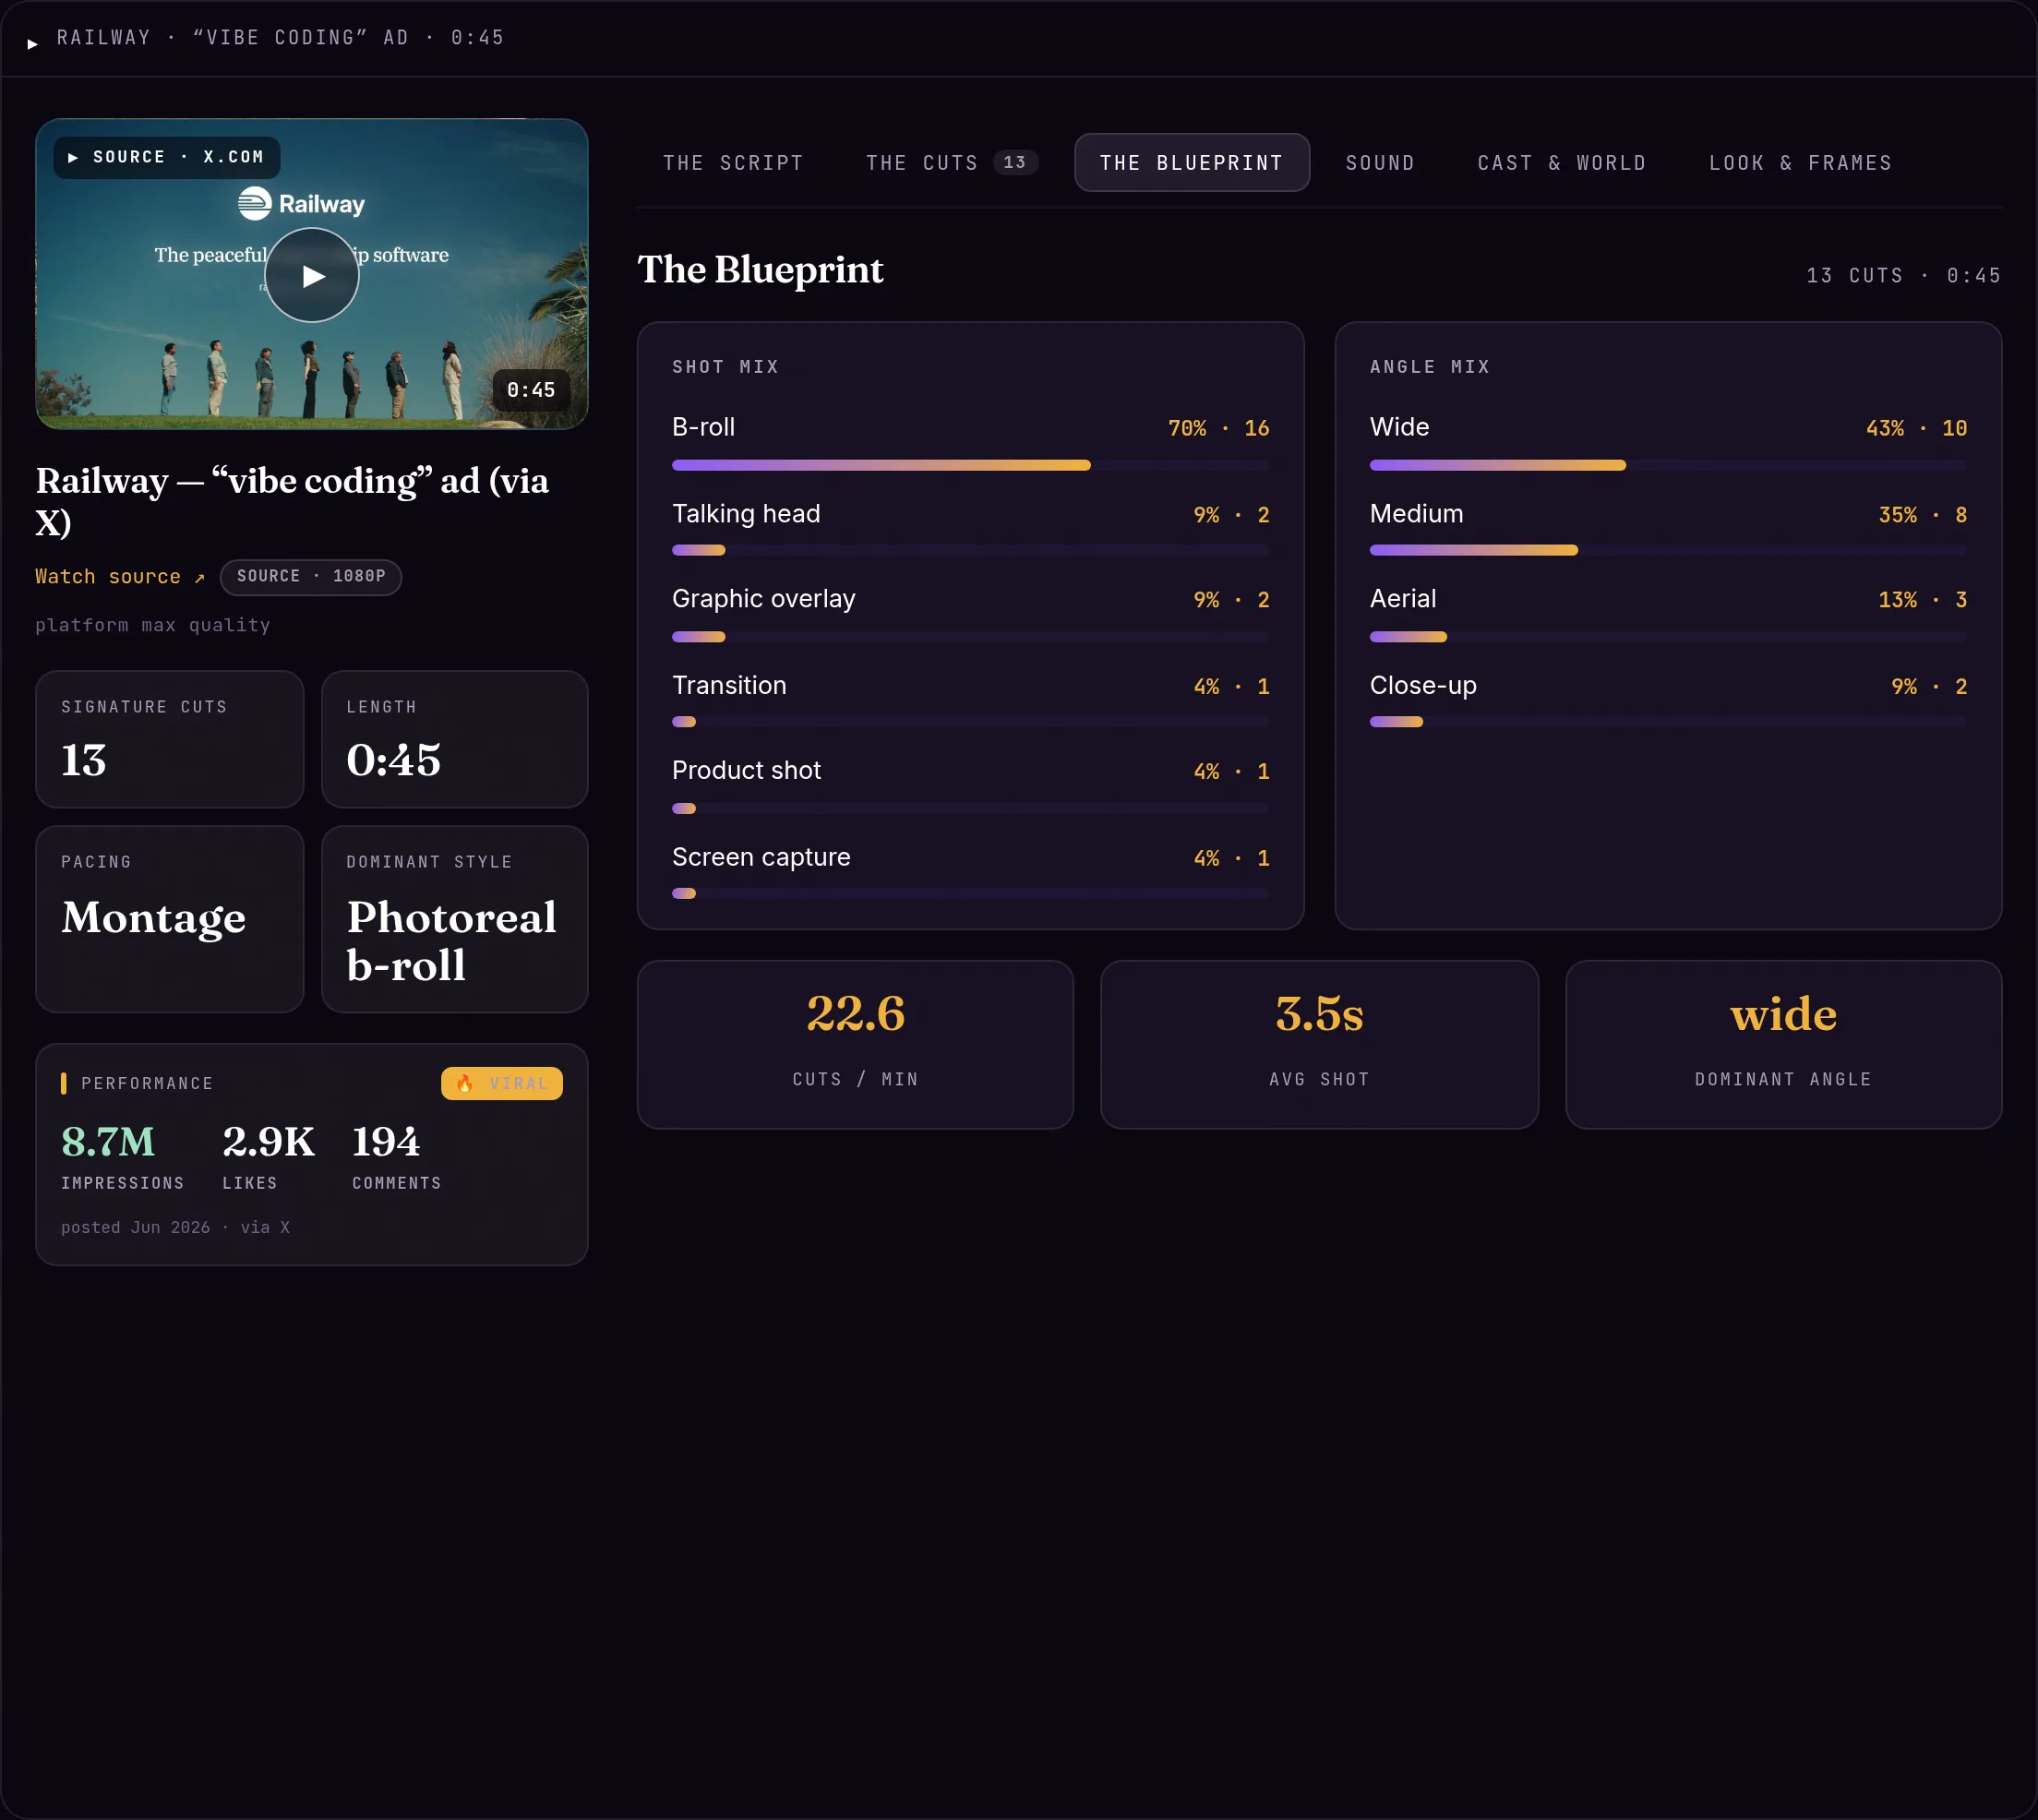The height and width of the screenshot is (1820, 2038).
Task: Click the 13 count badge beside The Cuts
Action: [1014, 162]
